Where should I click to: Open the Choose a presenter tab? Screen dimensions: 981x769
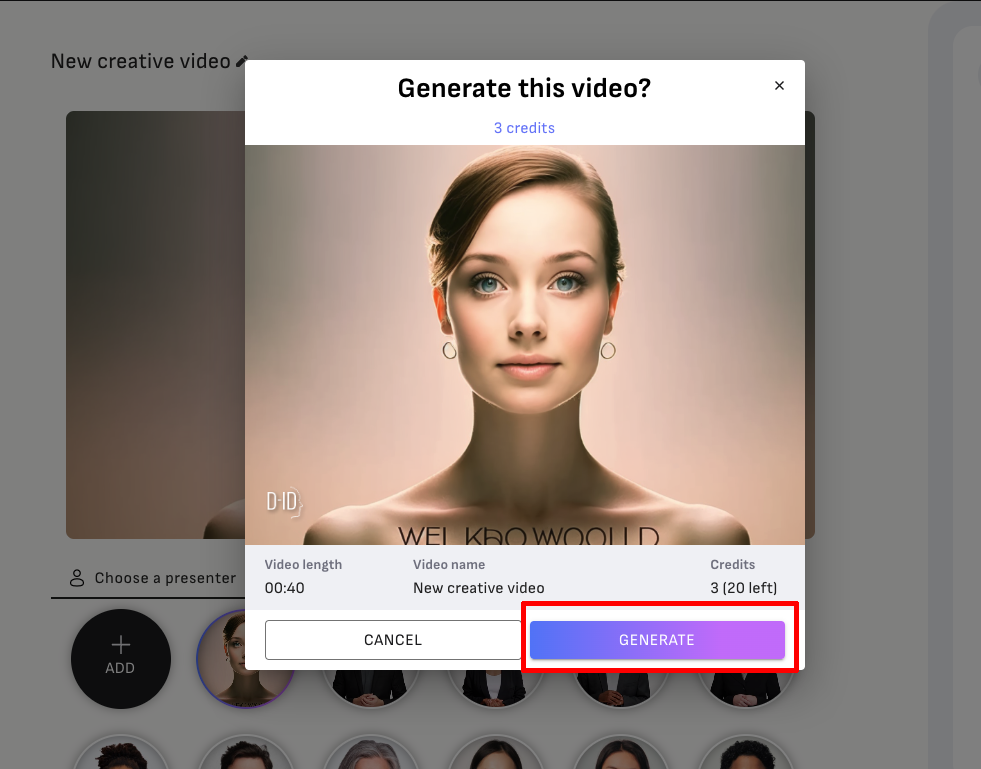point(153,578)
